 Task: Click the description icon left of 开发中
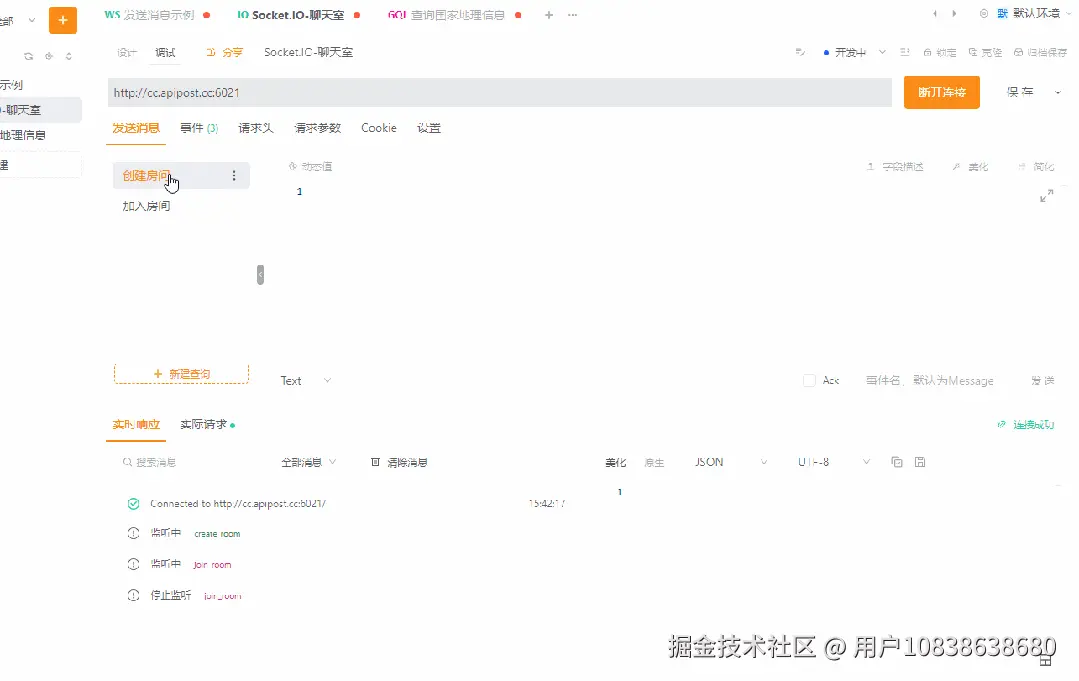(800, 52)
